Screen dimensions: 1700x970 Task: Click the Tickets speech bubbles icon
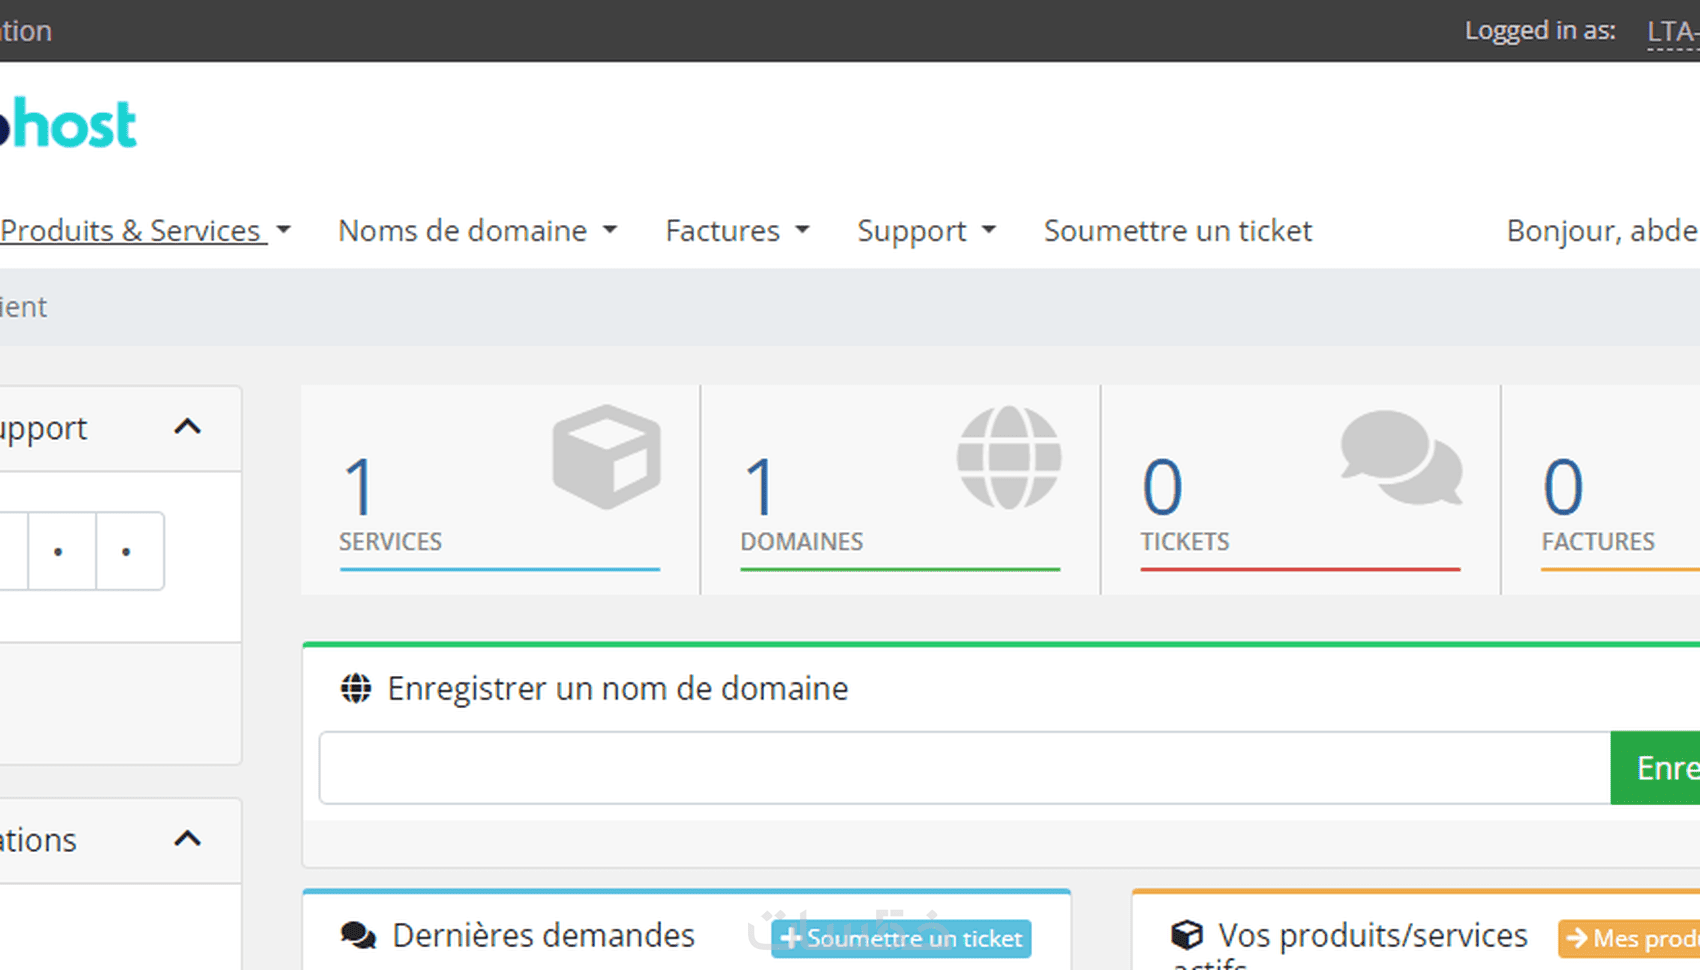[x=1401, y=457]
